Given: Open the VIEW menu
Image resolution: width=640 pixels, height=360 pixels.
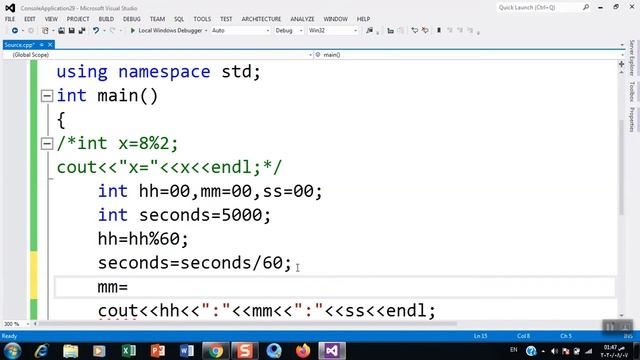Looking at the screenshot, I should [x=51, y=19].
